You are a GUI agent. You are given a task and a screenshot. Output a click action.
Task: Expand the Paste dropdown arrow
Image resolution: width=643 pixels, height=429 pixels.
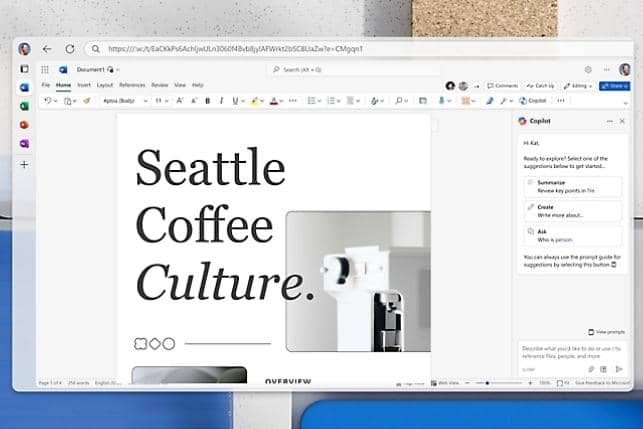click(75, 101)
